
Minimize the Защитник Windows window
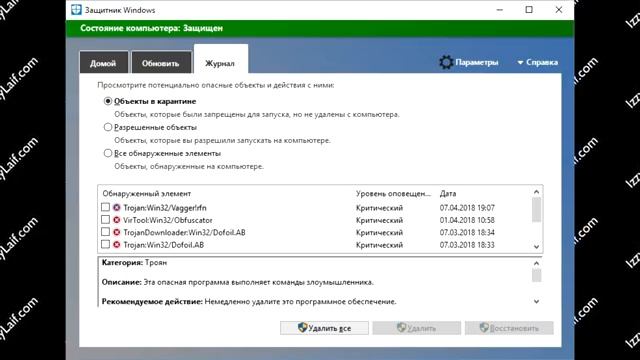pyautogui.click(x=500, y=10)
